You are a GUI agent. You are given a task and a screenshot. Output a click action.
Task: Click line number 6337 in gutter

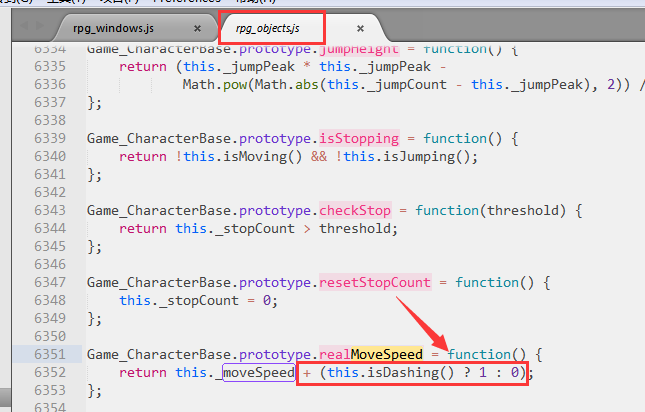coord(50,102)
